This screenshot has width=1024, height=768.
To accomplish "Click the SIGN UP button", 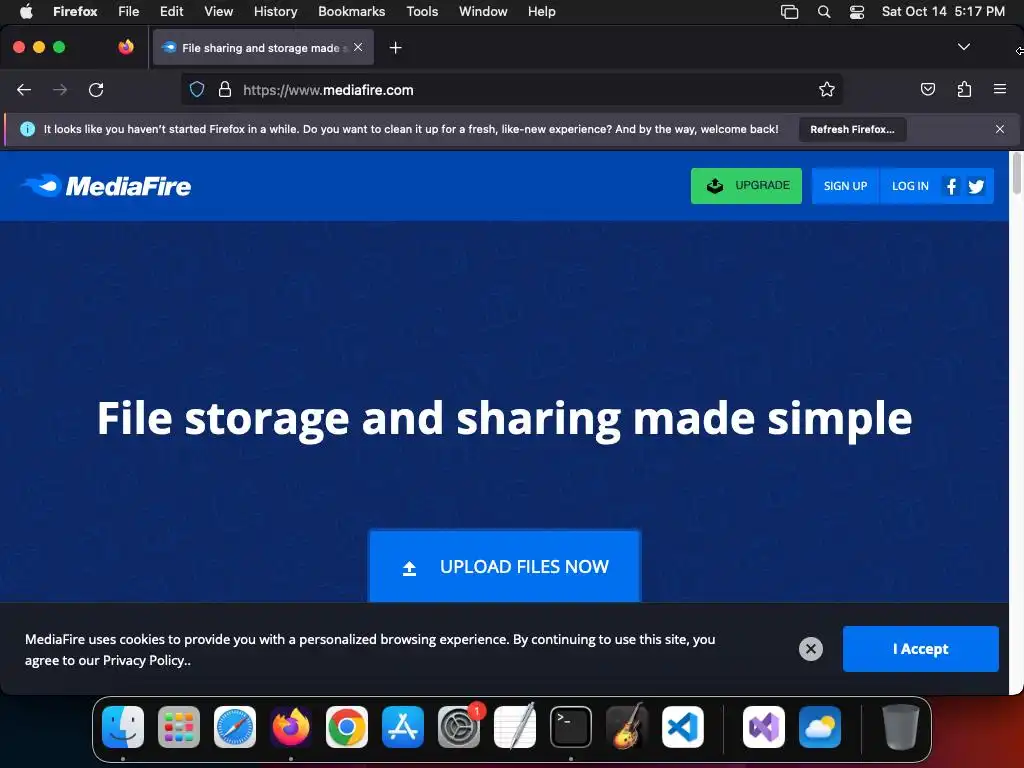I will tap(845, 186).
